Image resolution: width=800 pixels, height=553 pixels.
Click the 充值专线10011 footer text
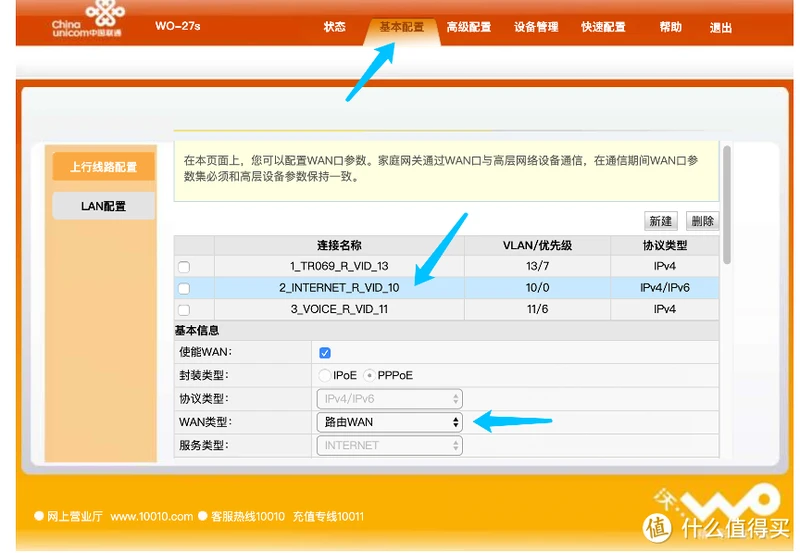tap(329, 517)
